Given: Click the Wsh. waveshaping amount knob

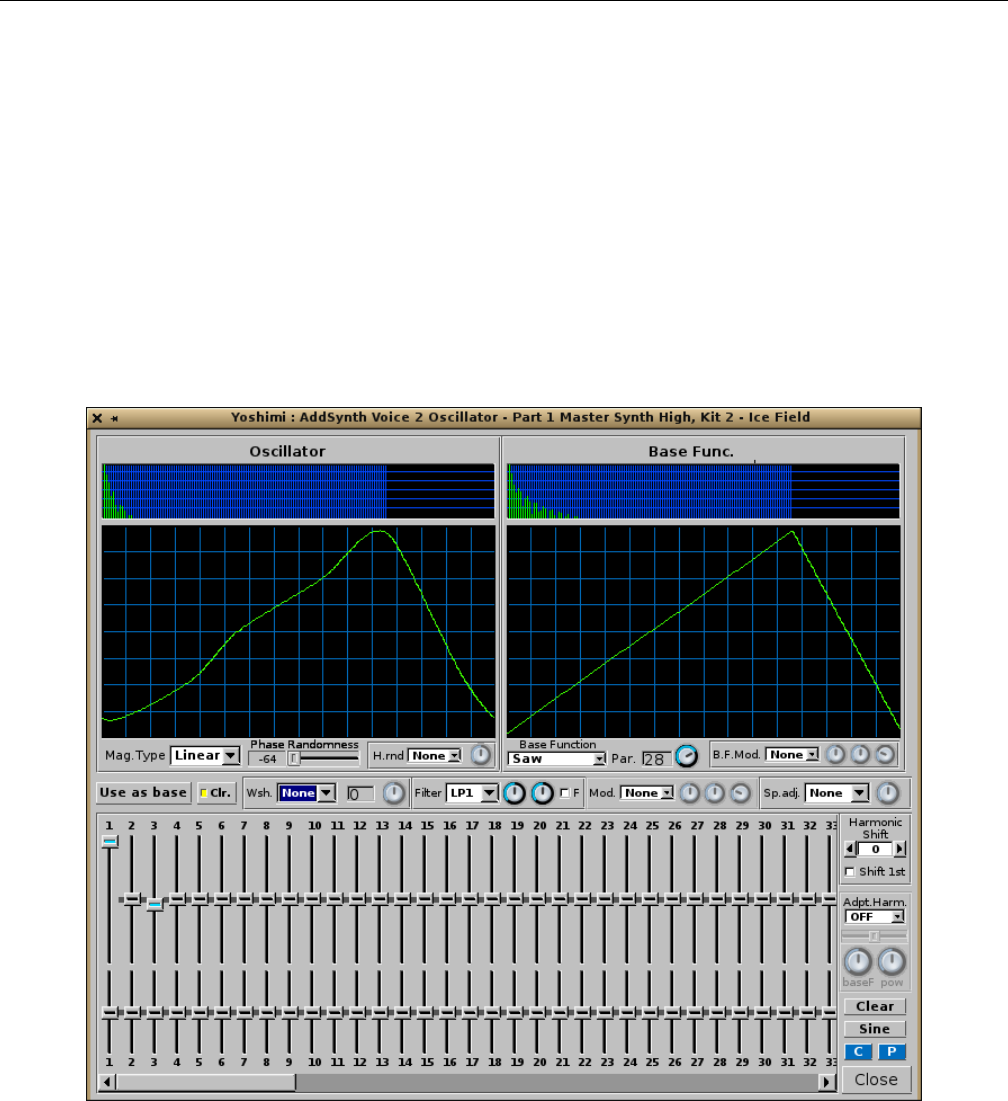Looking at the screenshot, I should point(394,793).
